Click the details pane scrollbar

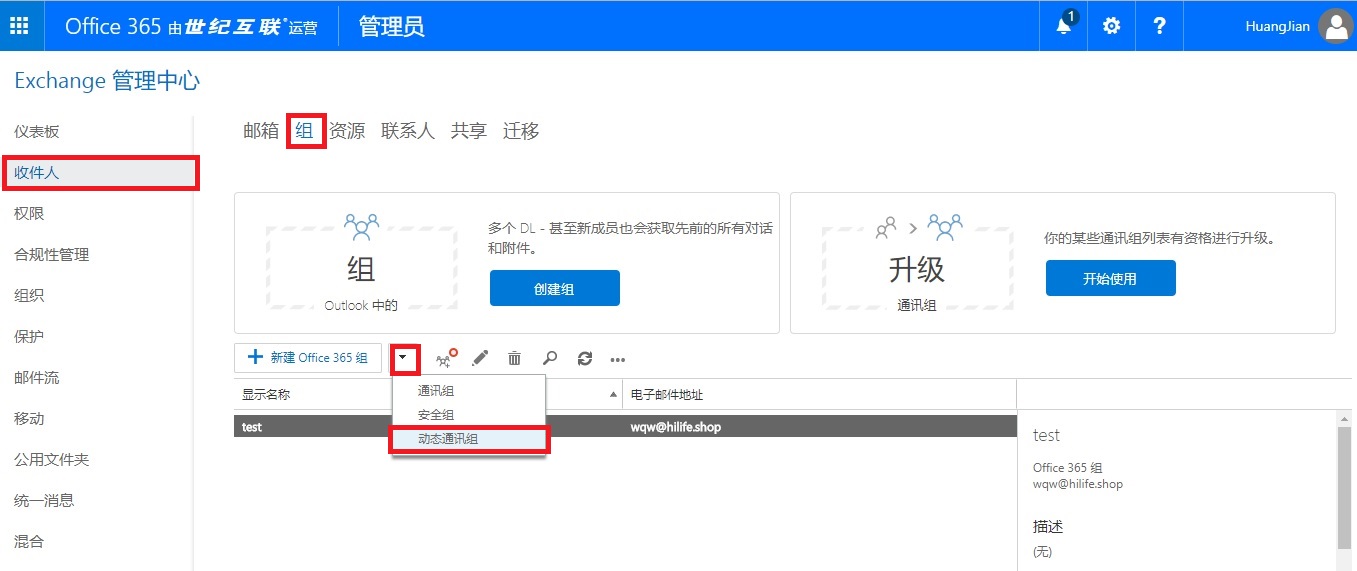point(1345,488)
